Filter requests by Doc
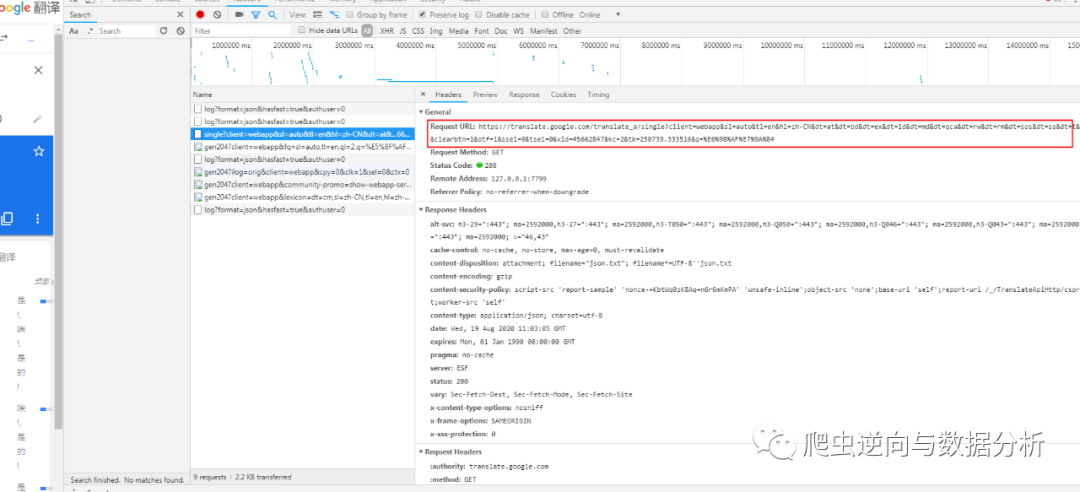The width and height of the screenshot is (1080, 492). point(501,31)
